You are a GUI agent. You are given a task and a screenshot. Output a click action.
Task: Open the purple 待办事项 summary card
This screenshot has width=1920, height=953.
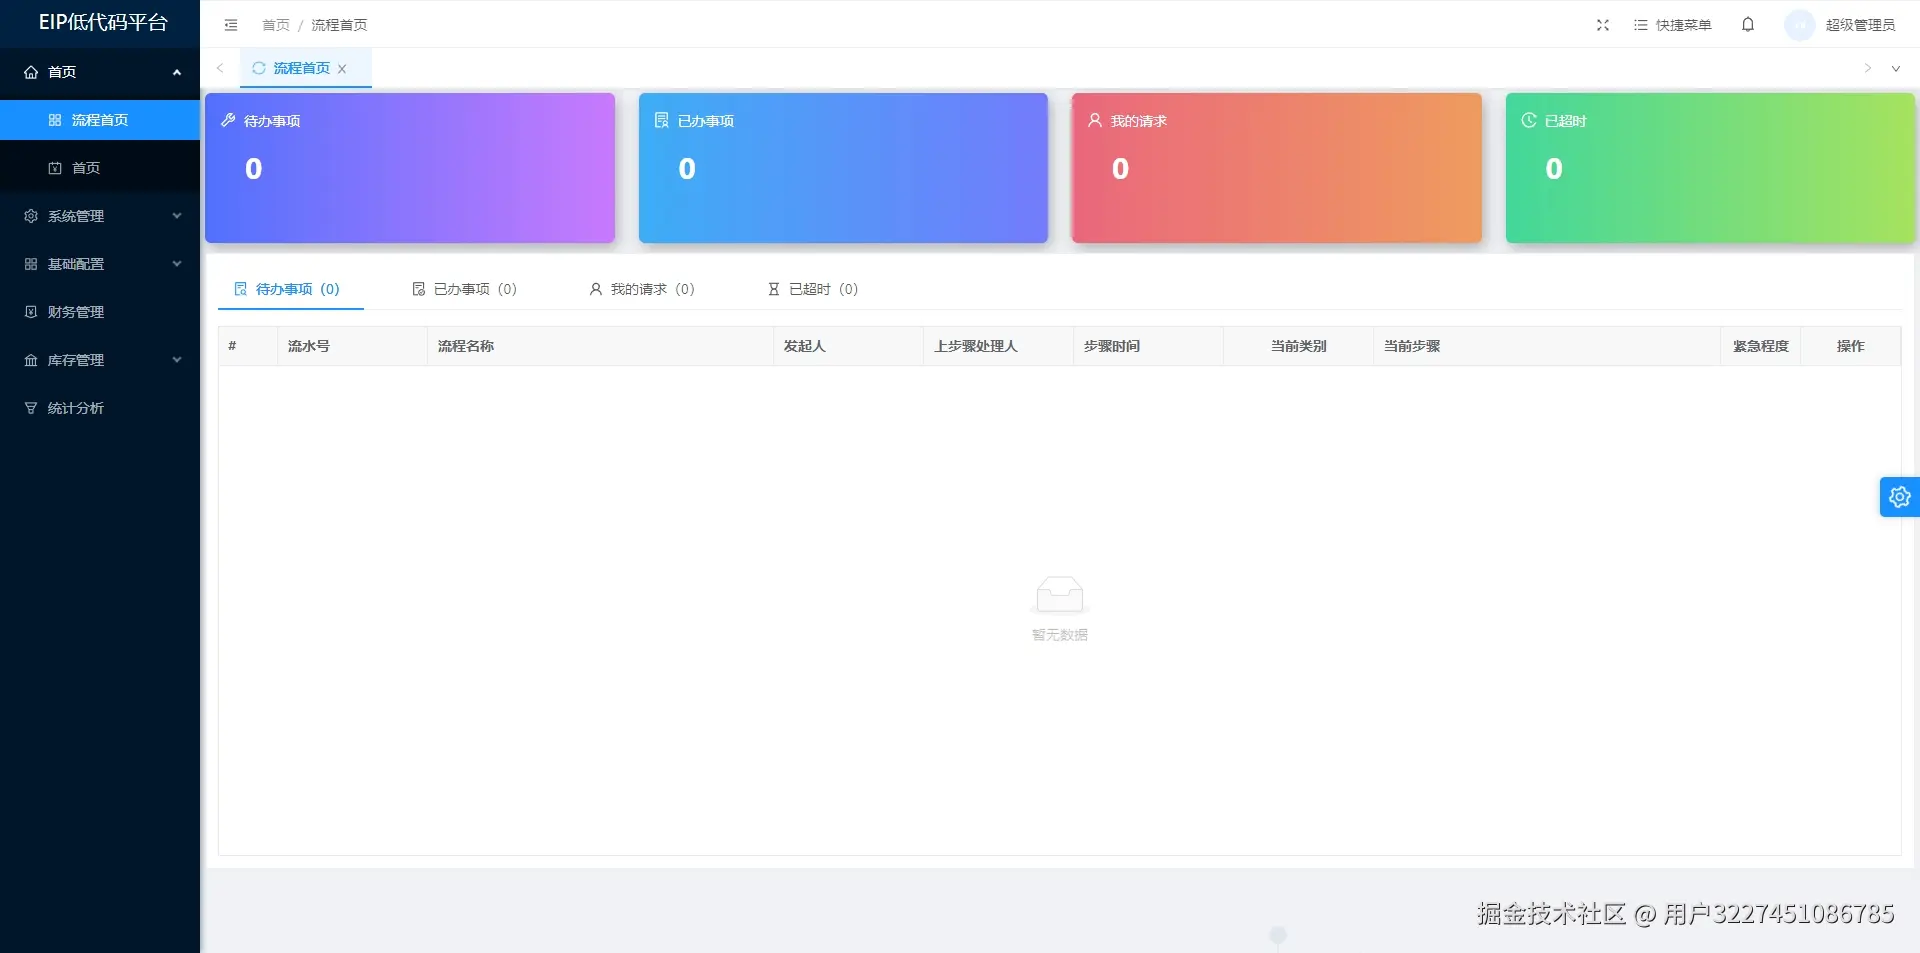coord(410,168)
